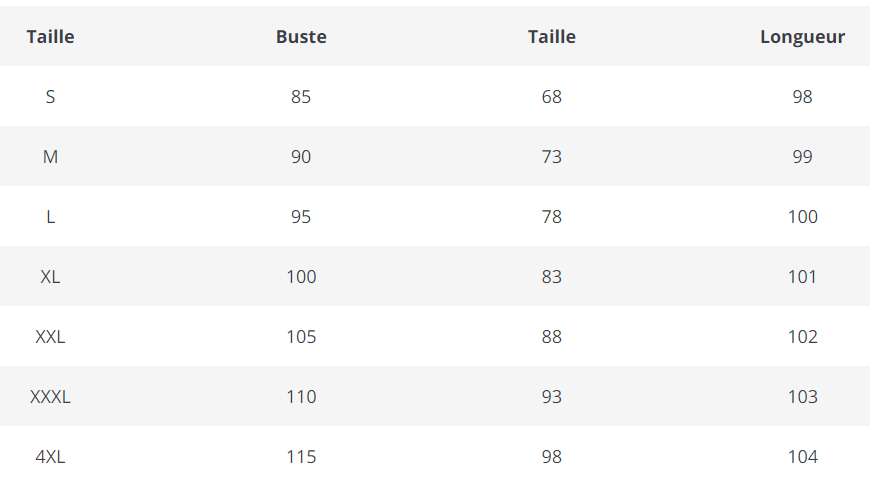Click bust value 90 in M row

pyautogui.click(x=301, y=157)
